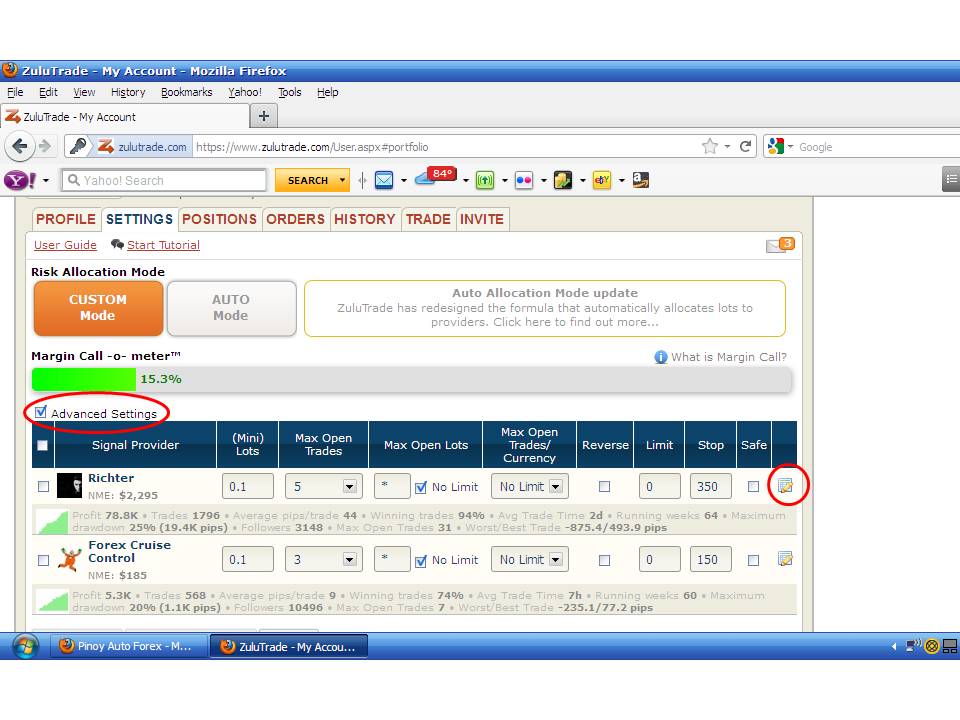Click the info icon beside What is Margin Call
This screenshot has height=720, width=960.
pyautogui.click(x=661, y=357)
